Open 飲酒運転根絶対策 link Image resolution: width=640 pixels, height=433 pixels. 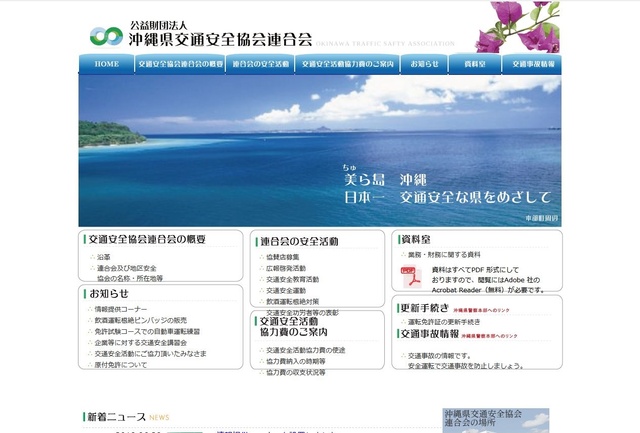point(293,302)
